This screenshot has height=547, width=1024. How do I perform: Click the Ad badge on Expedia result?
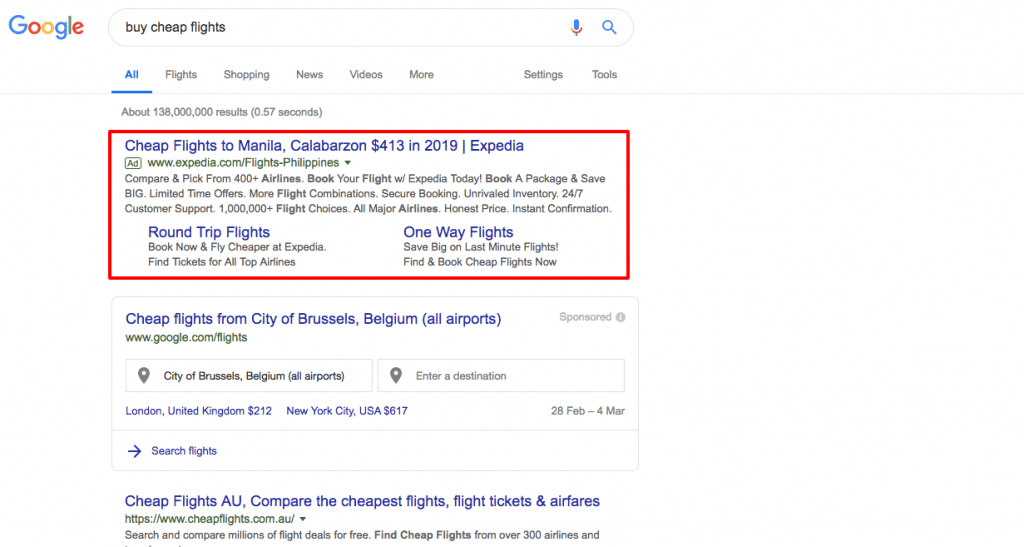point(133,163)
